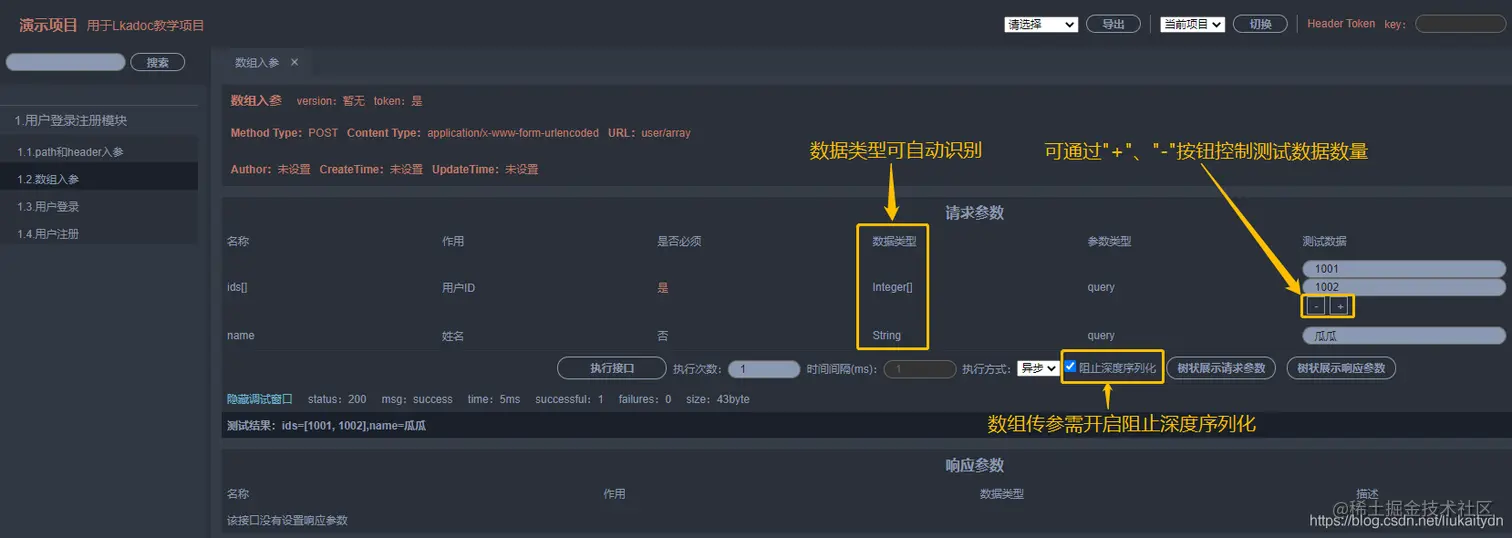
Task: Open 1.3.用户登录 item
Action: coord(99,206)
